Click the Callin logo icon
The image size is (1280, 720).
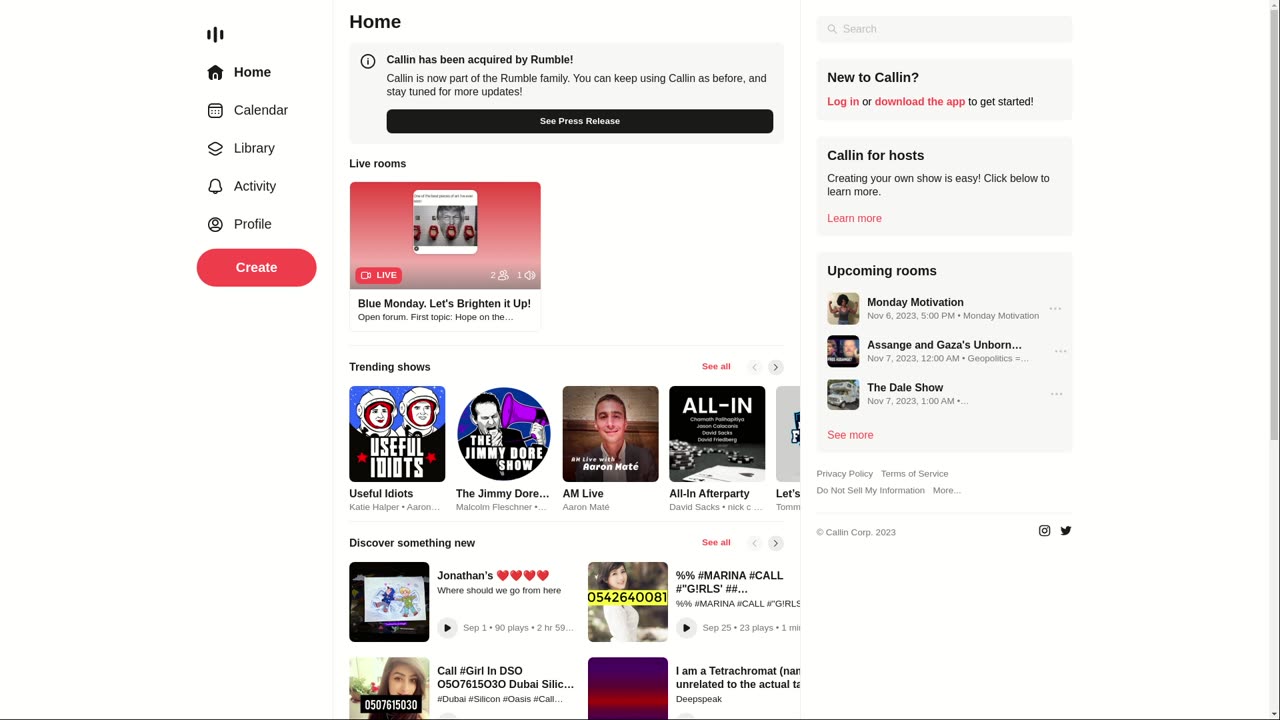(215, 35)
